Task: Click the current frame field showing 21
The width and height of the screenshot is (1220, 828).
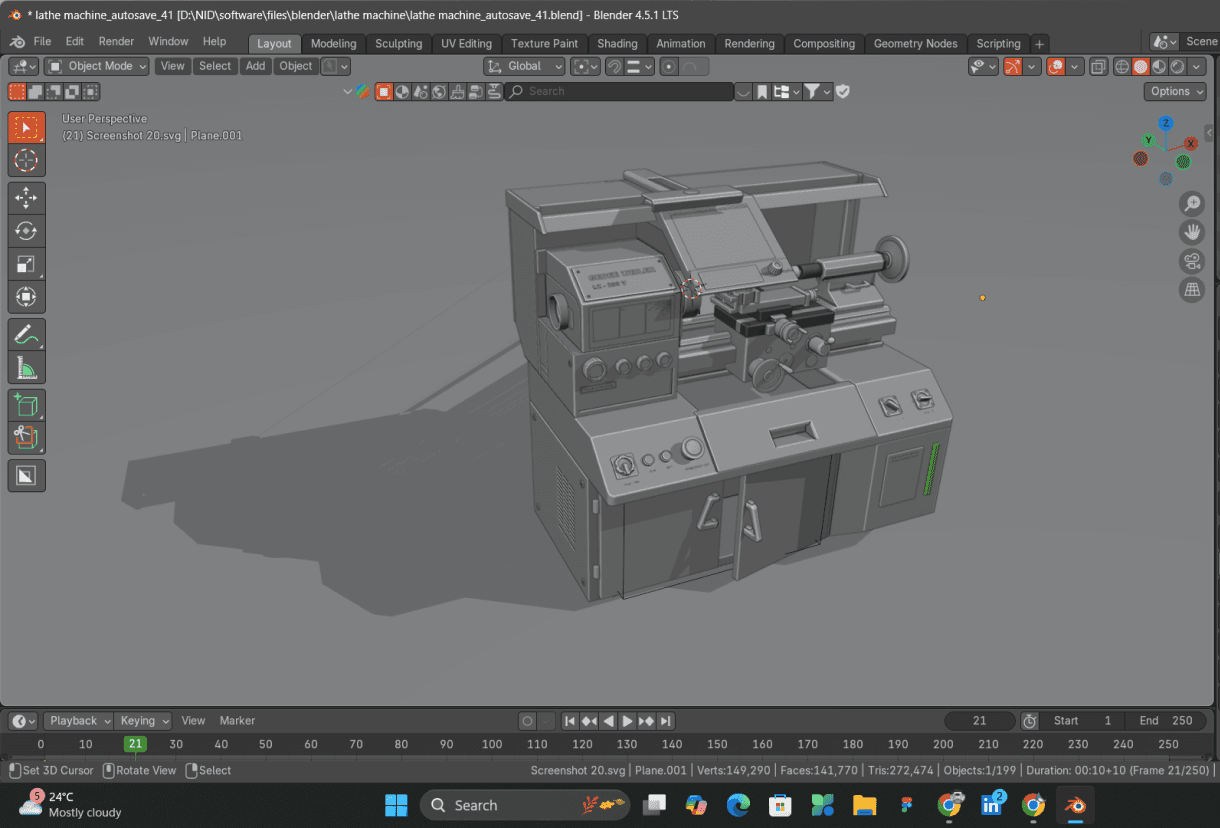Action: pyautogui.click(x=980, y=721)
